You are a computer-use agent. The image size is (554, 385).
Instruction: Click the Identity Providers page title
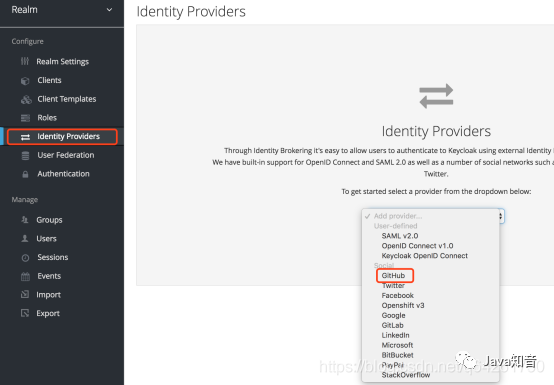click(x=191, y=12)
